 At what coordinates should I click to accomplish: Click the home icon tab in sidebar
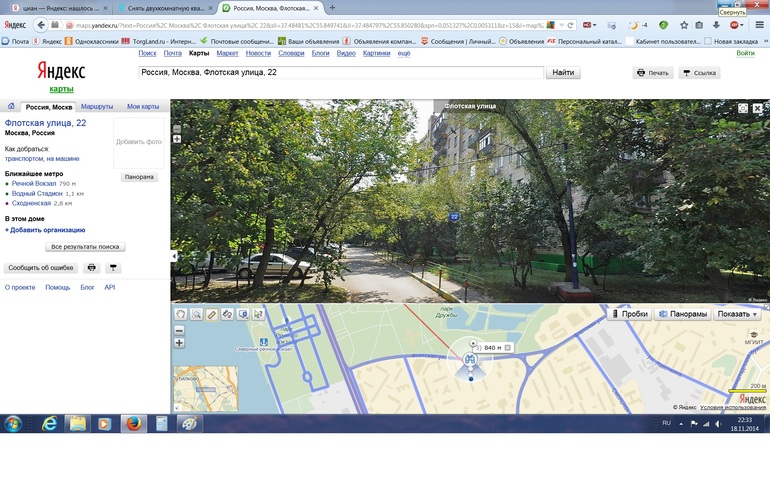[10, 106]
